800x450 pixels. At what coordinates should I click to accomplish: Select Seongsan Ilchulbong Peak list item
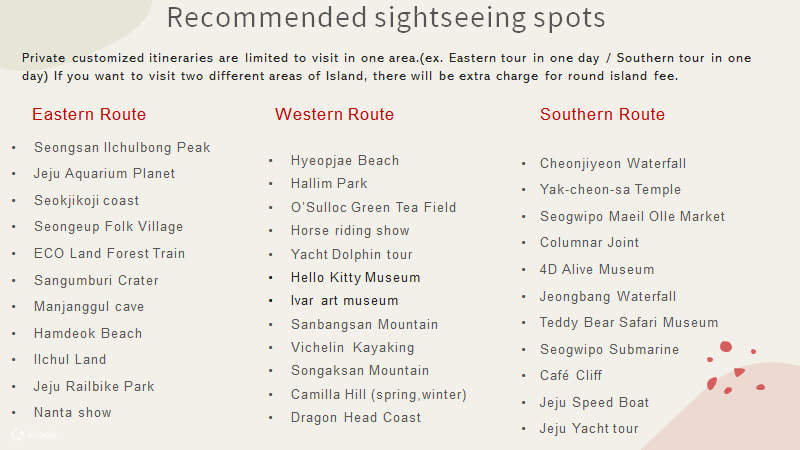pos(122,147)
